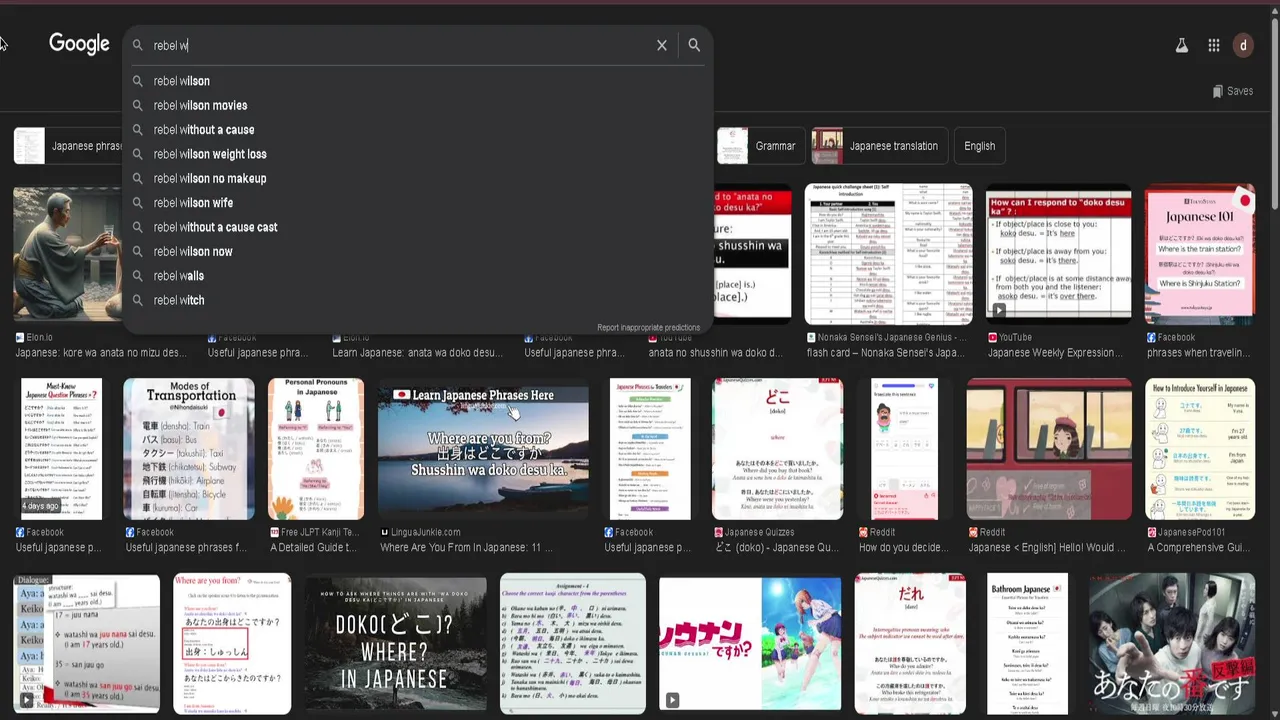The image size is (1280, 720).
Task: Click in the search field containing 'rebel w'
Action: [400, 45]
